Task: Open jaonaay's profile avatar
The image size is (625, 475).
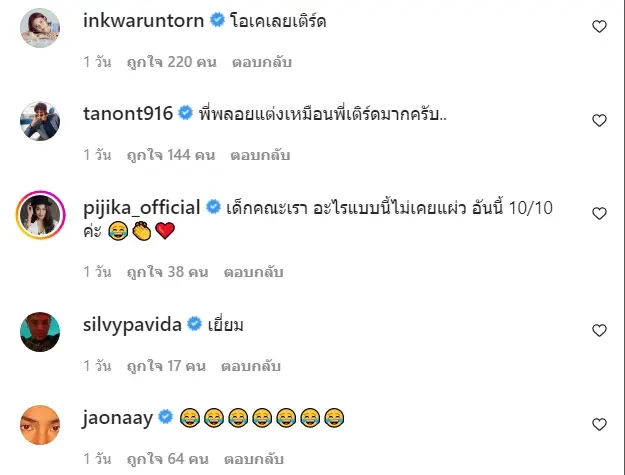Action: click(40, 425)
